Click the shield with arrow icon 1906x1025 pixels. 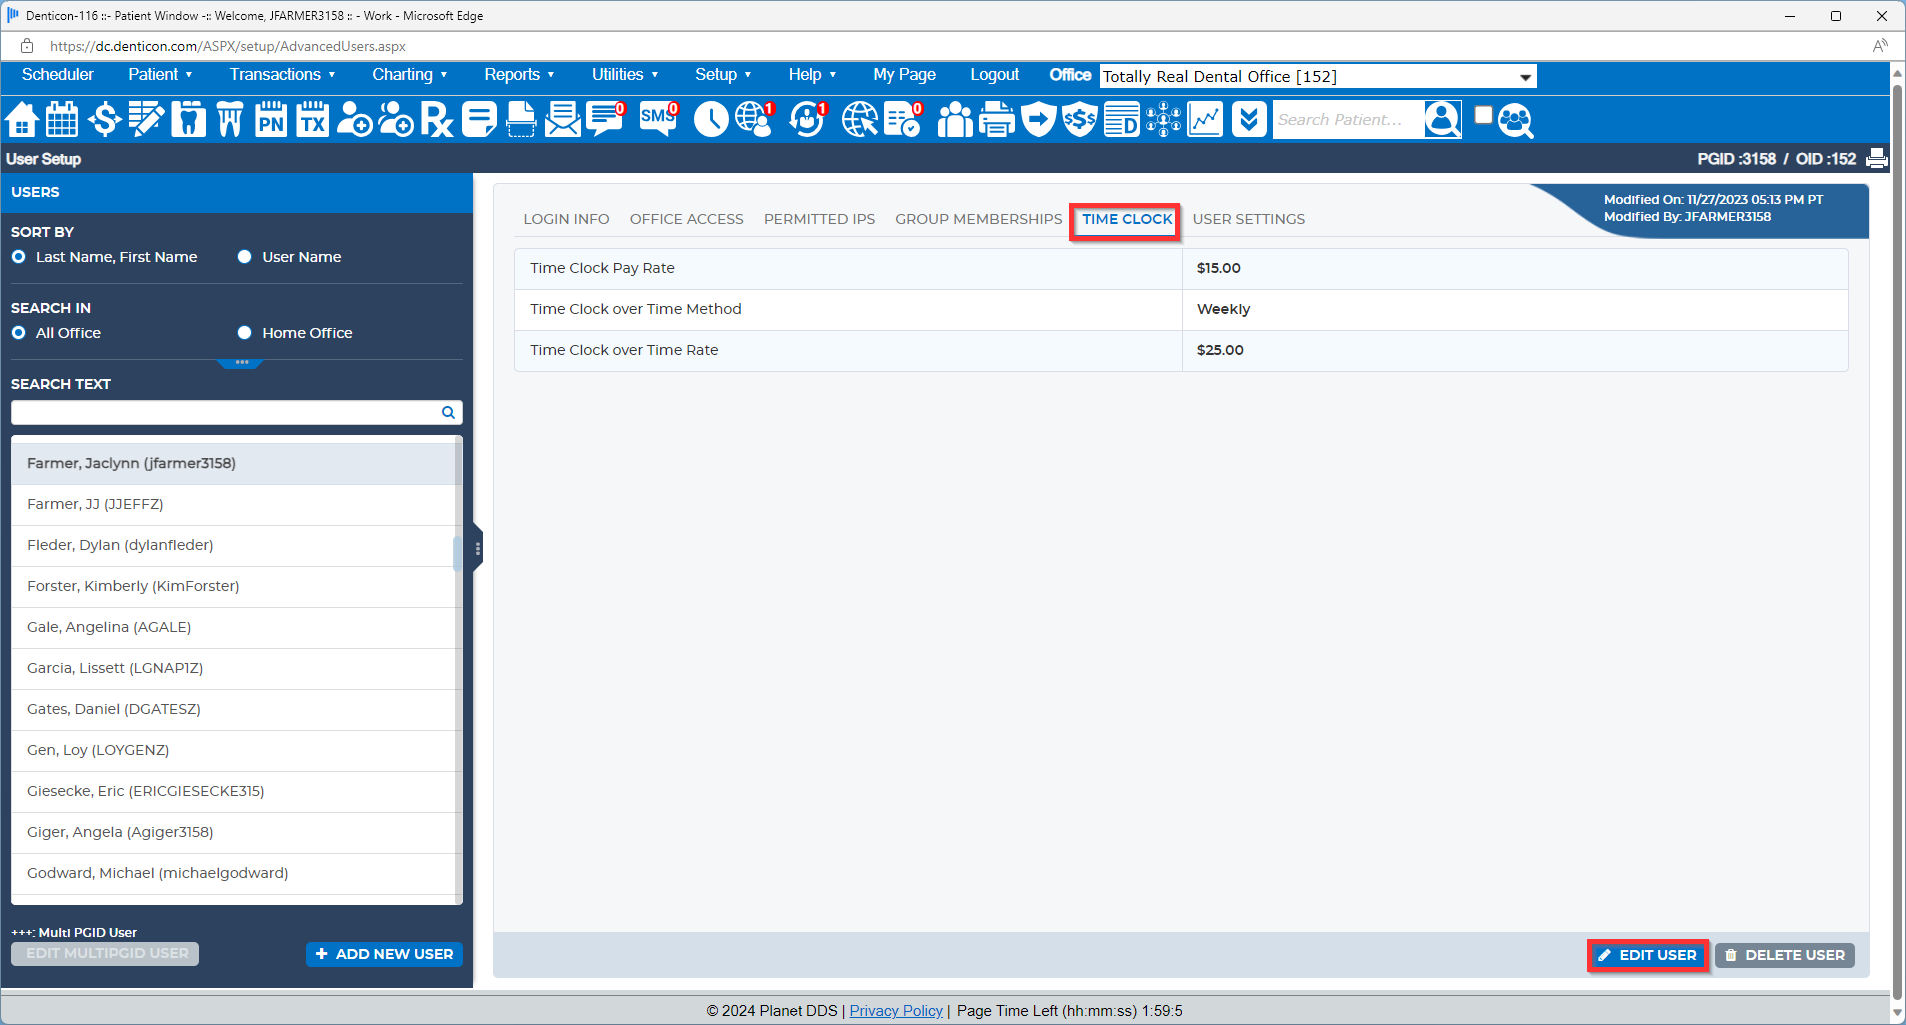(x=1039, y=120)
